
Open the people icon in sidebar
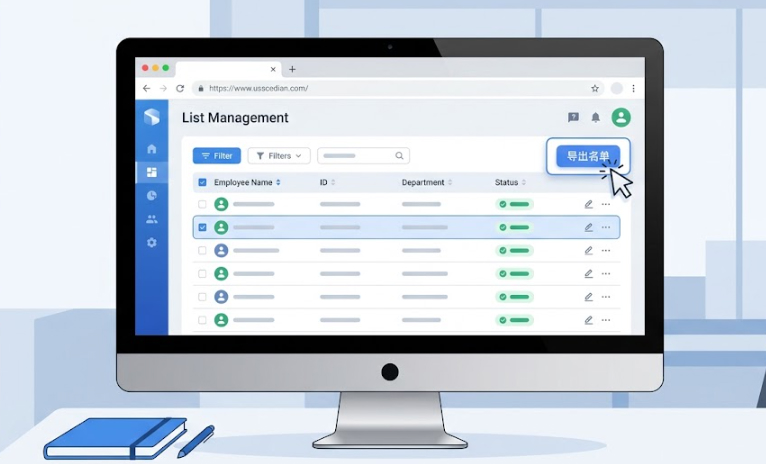coord(151,219)
